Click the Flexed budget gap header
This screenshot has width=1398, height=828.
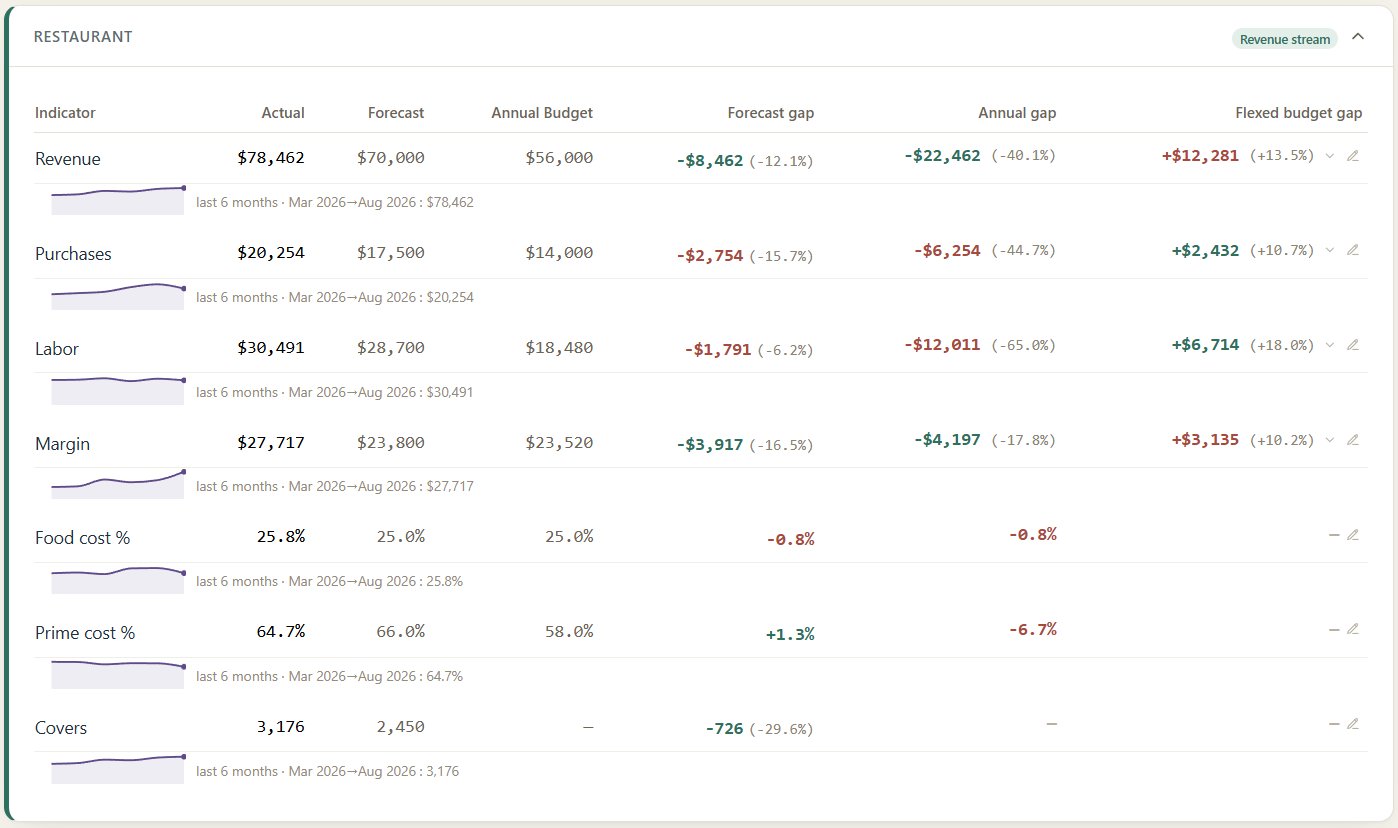1299,113
